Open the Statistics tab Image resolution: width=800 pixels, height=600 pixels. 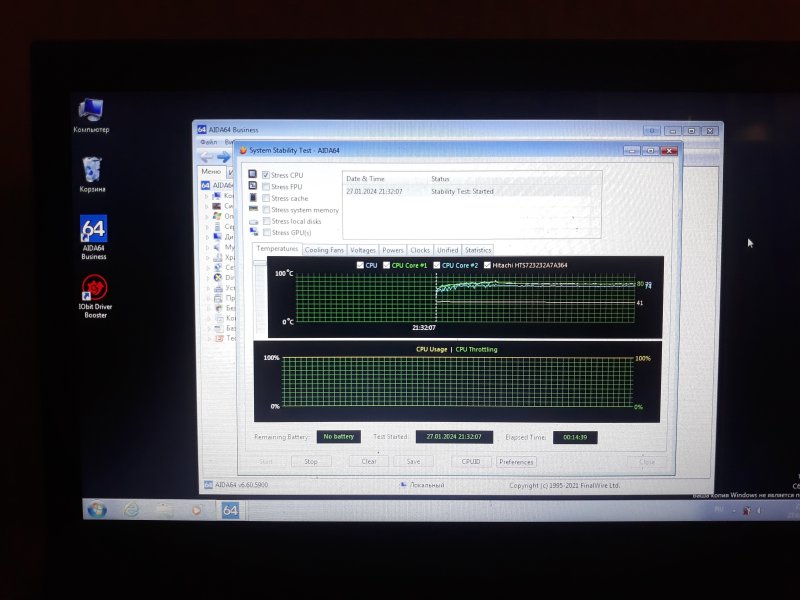[x=478, y=250]
